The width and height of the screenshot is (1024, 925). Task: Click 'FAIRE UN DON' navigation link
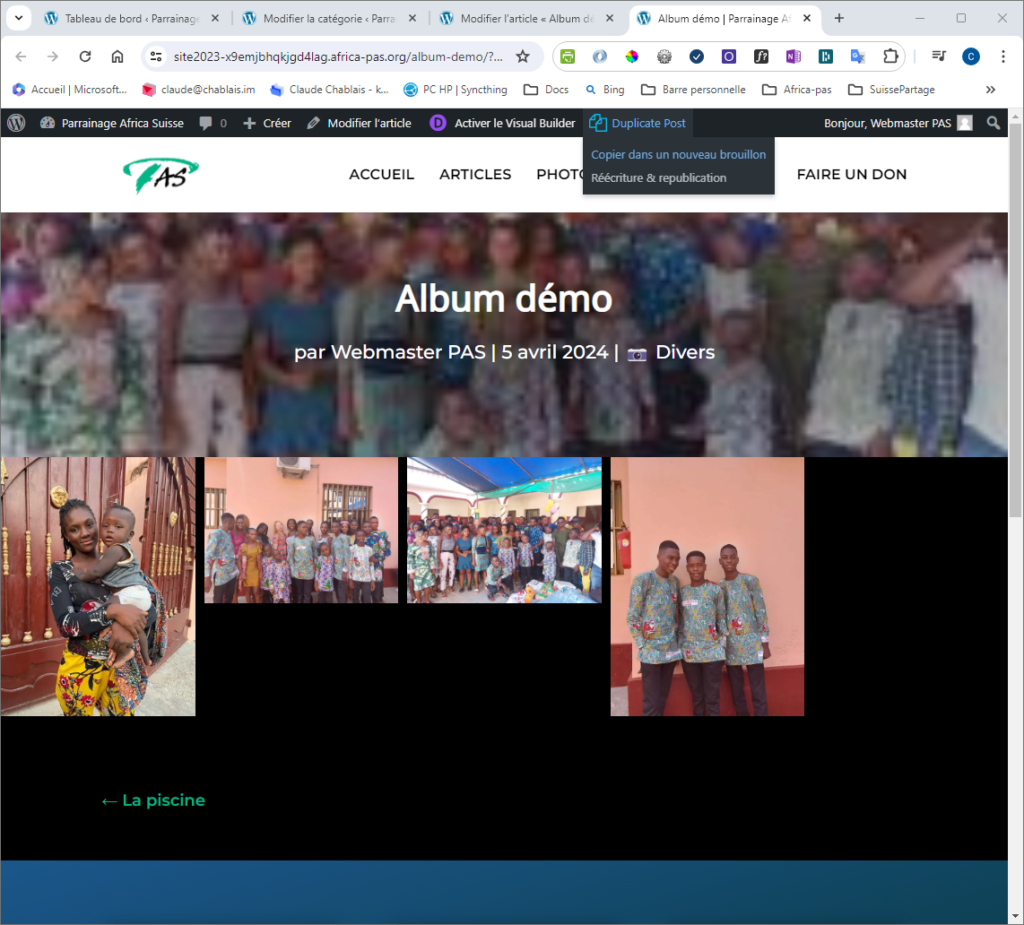pos(851,174)
